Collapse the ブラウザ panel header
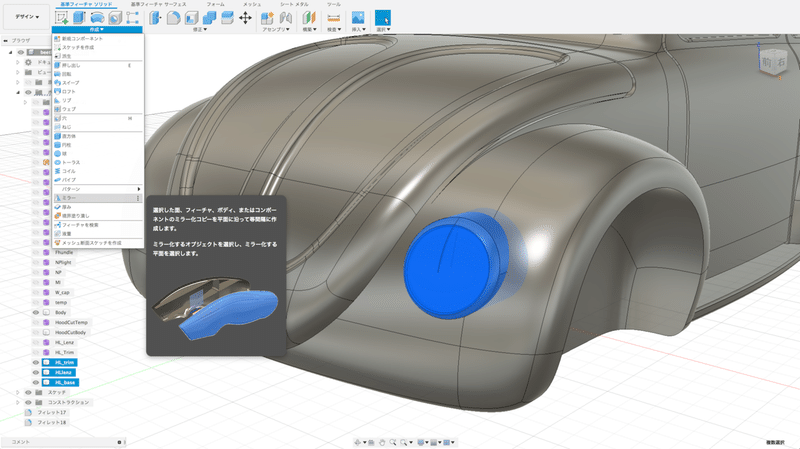Image resolution: width=800 pixels, height=449 pixels. (x=6, y=40)
